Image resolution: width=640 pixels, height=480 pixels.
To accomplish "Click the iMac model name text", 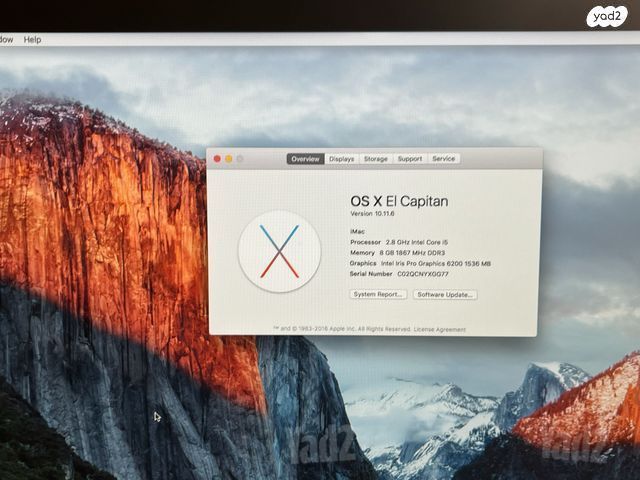I will pyautogui.click(x=358, y=231).
